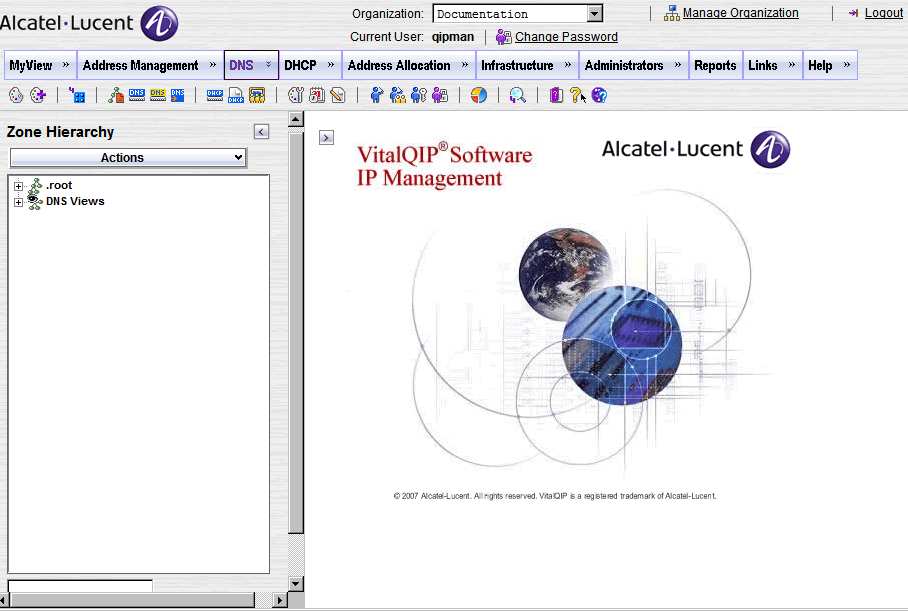Open the Address Allocation menu
908x611 pixels.
click(408, 65)
